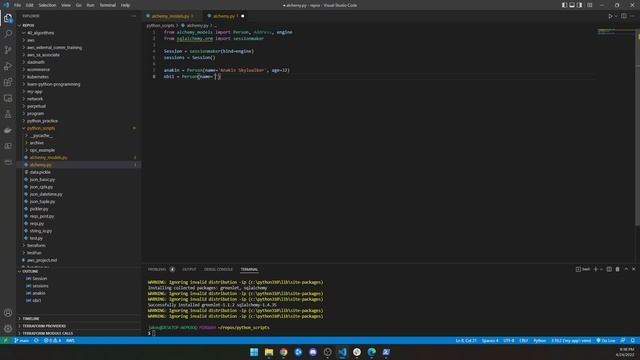Toggle the primary side bar layout button
This screenshot has width=640, height=360.
click(x=564, y=5)
